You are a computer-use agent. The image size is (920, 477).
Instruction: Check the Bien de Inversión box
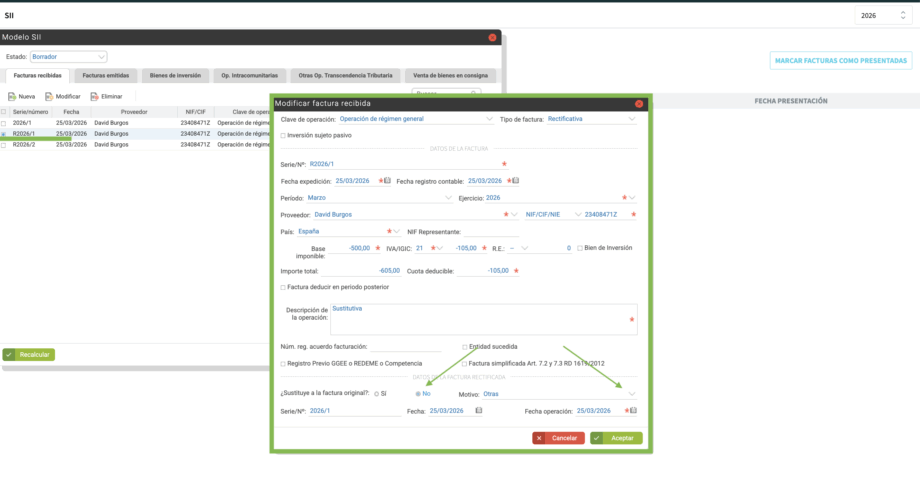[580, 247]
